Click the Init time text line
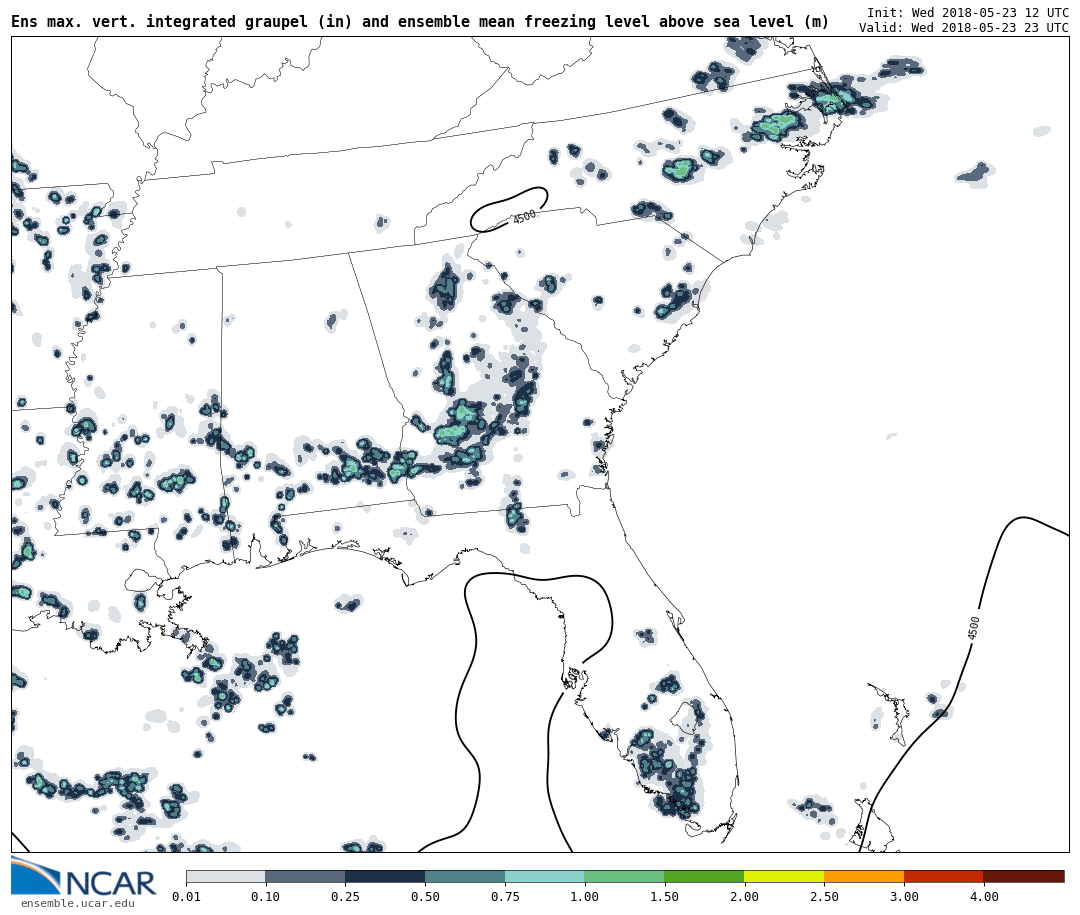The image size is (1080, 915). 967,13
